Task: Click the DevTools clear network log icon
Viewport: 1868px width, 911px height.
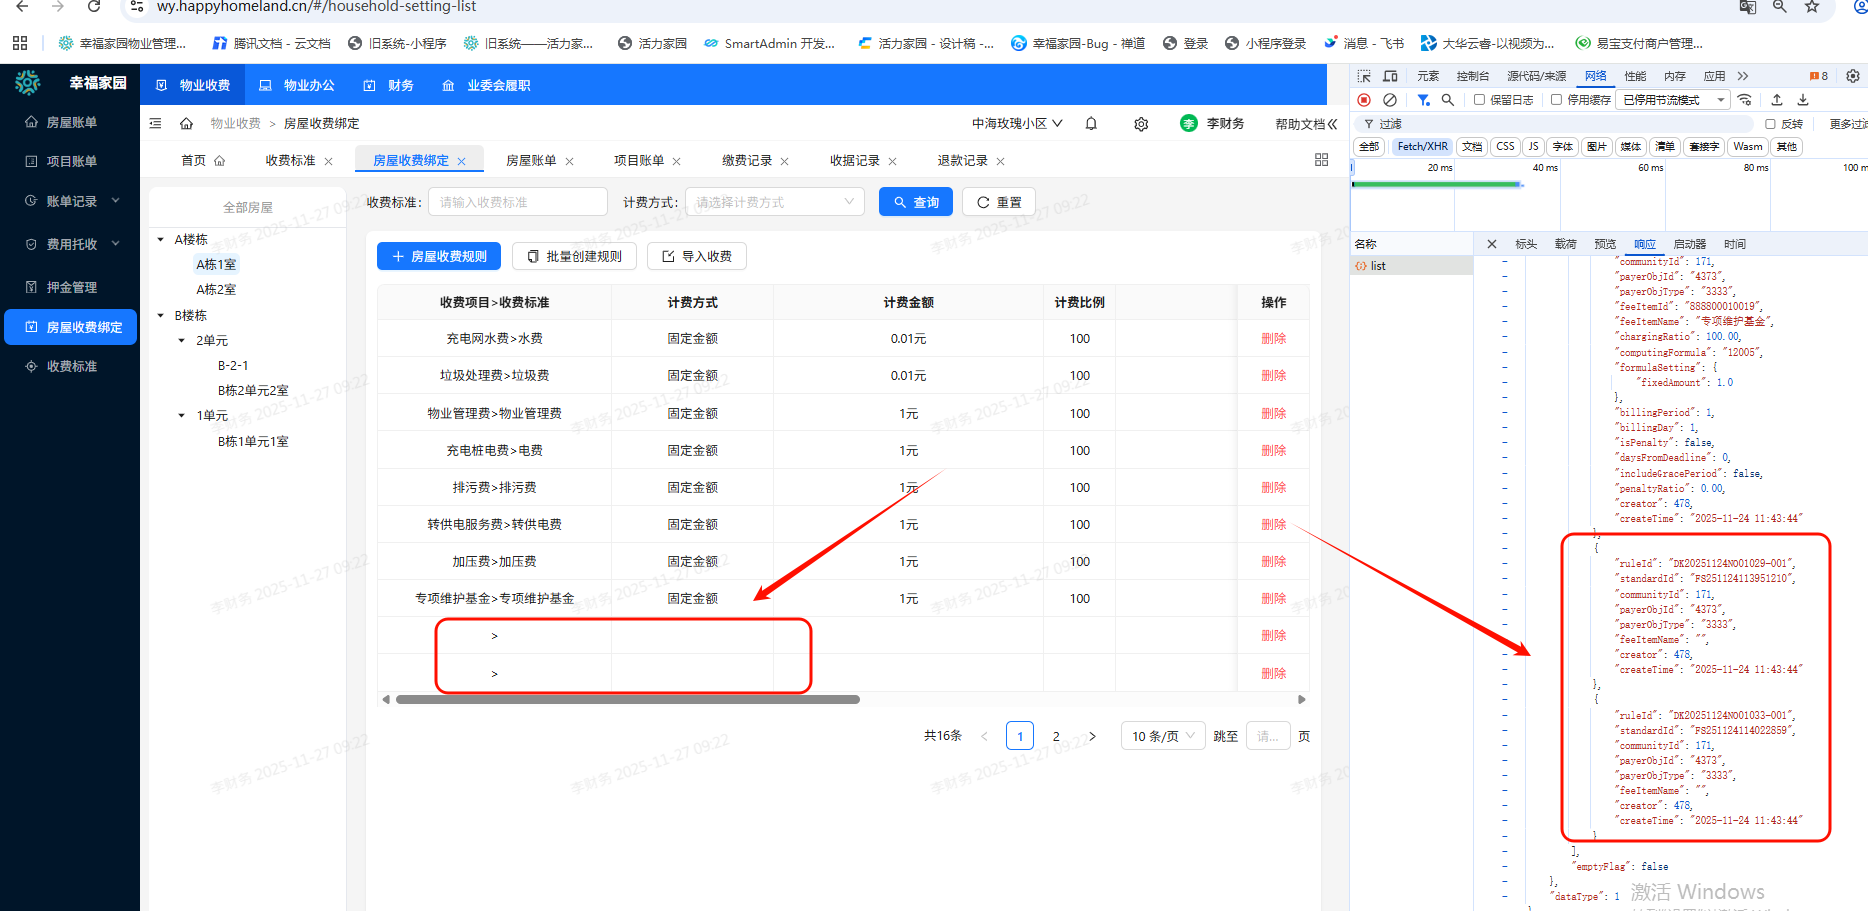Action: click(x=1390, y=100)
